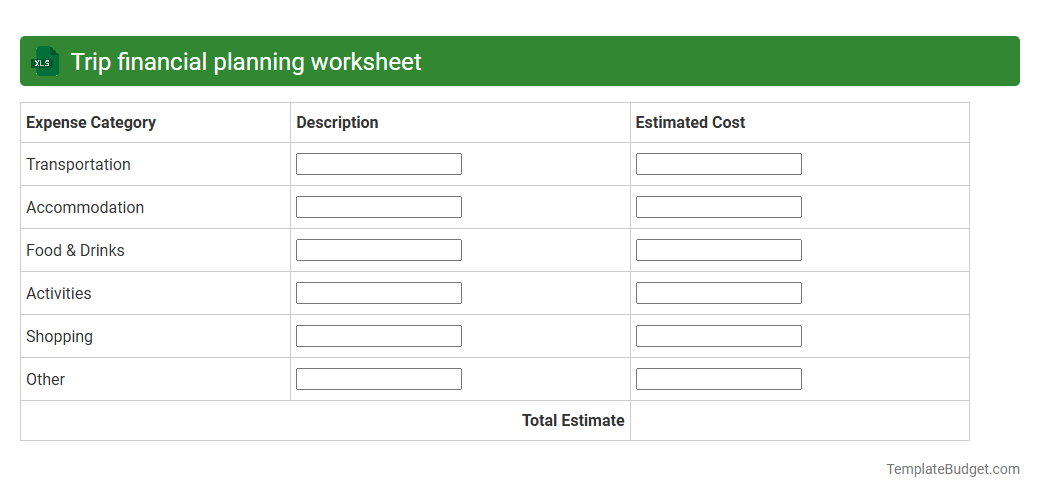
Task: Click into the Shopping description input
Action: tap(379, 336)
